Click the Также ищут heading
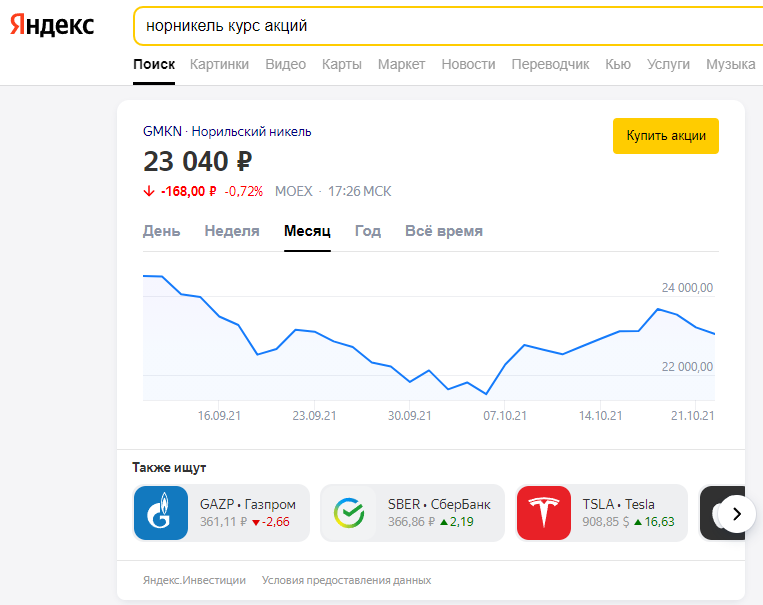The width and height of the screenshot is (763, 605). pos(169,468)
